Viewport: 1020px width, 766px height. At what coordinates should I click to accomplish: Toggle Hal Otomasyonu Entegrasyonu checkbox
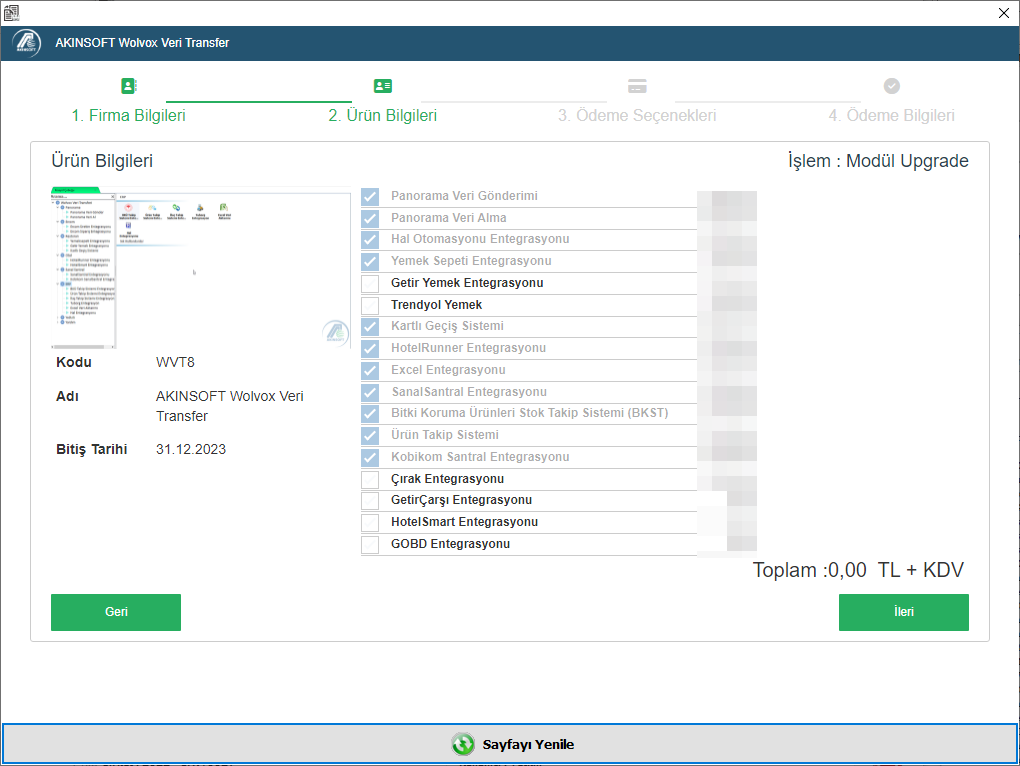pyautogui.click(x=370, y=239)
